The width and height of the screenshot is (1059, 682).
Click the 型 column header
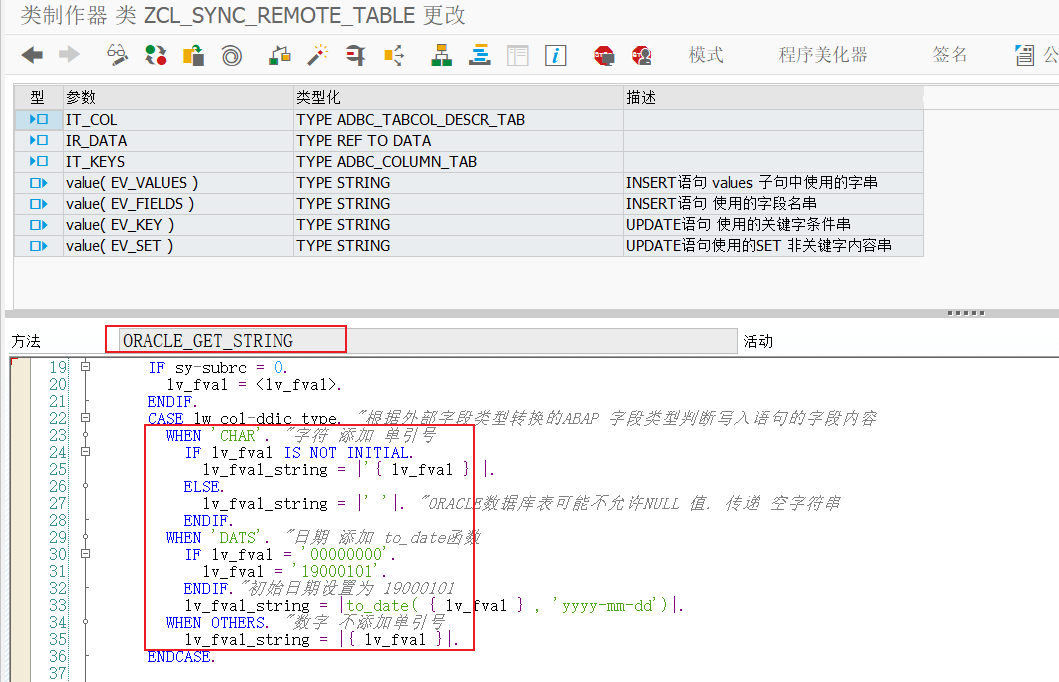click(x=38, y=98)
